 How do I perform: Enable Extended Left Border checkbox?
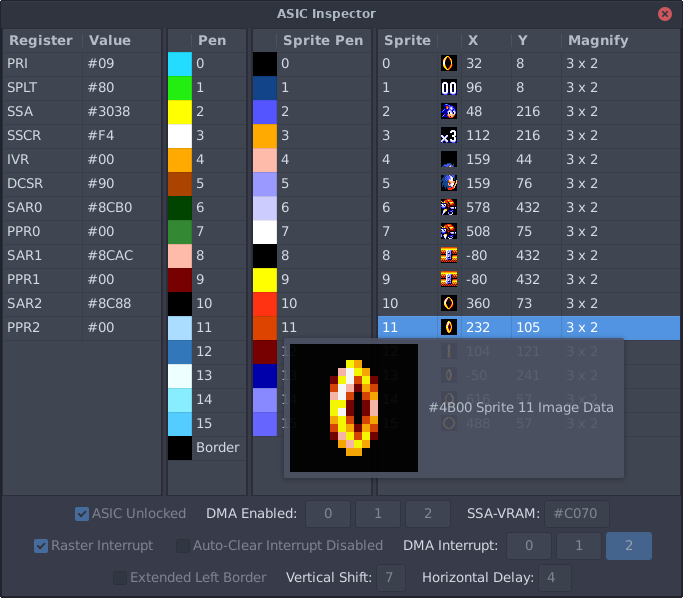(x=120, y=578)
